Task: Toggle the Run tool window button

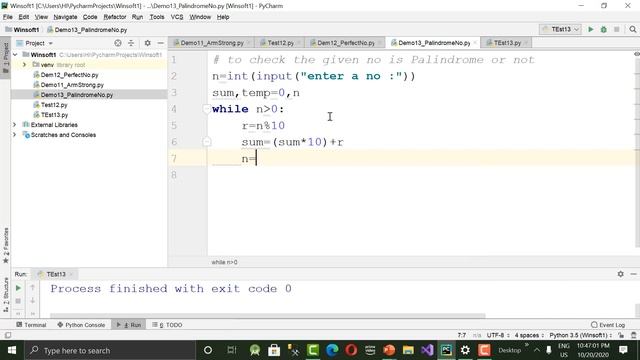Action: [x=129, y=325]
